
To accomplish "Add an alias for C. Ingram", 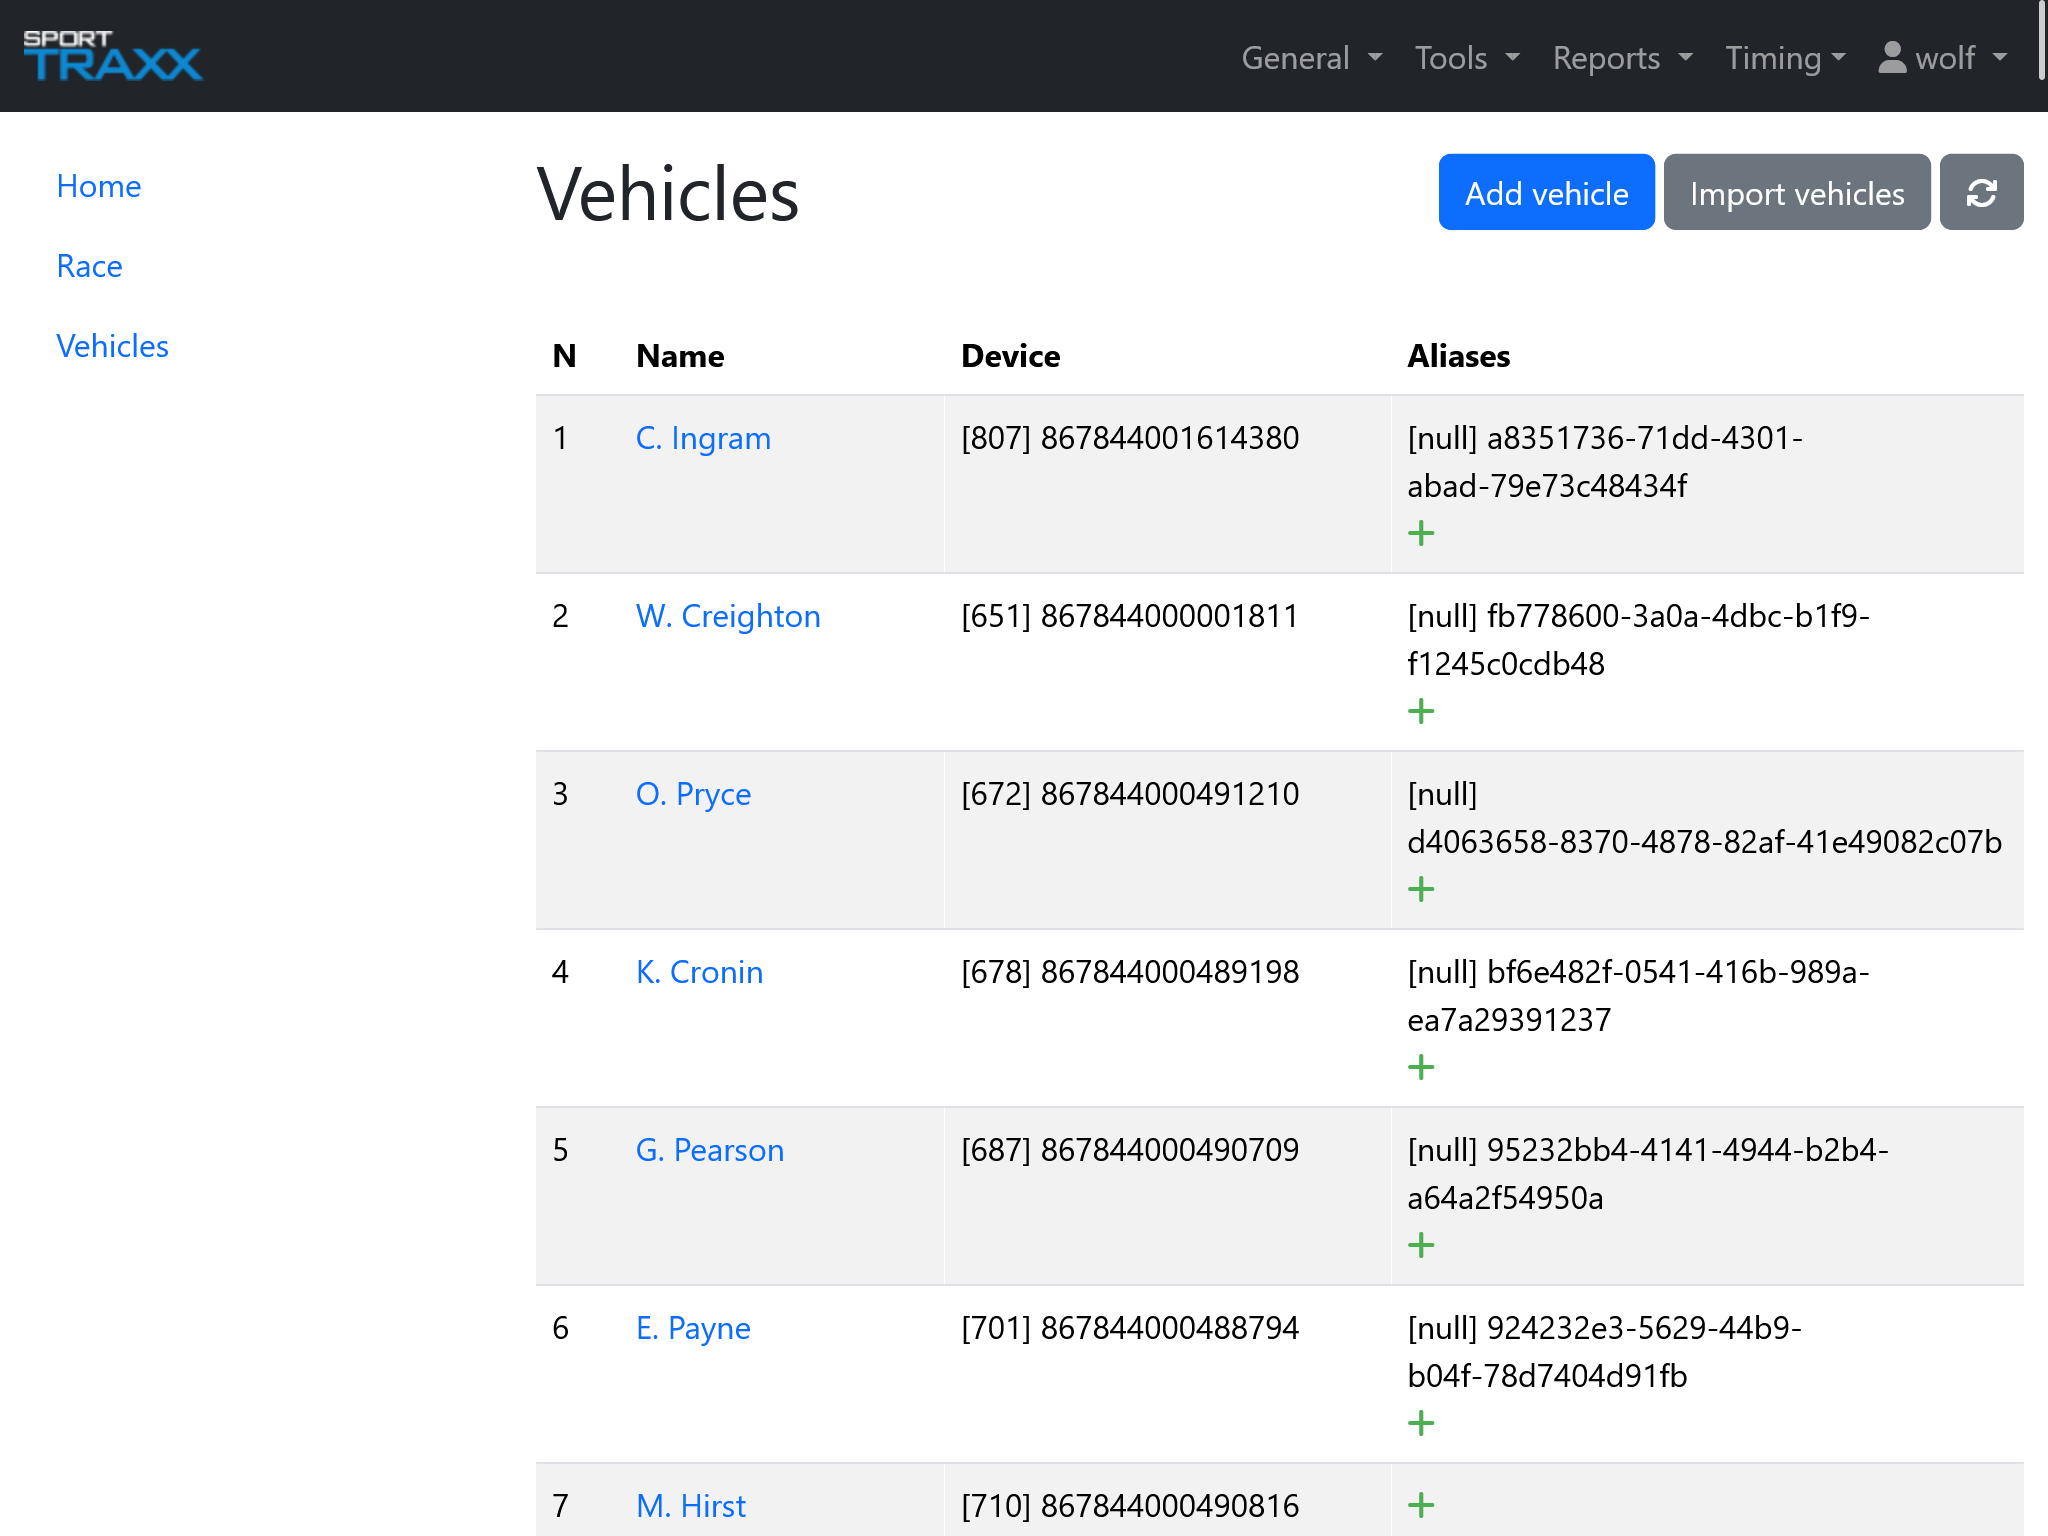I will 1421,533.
